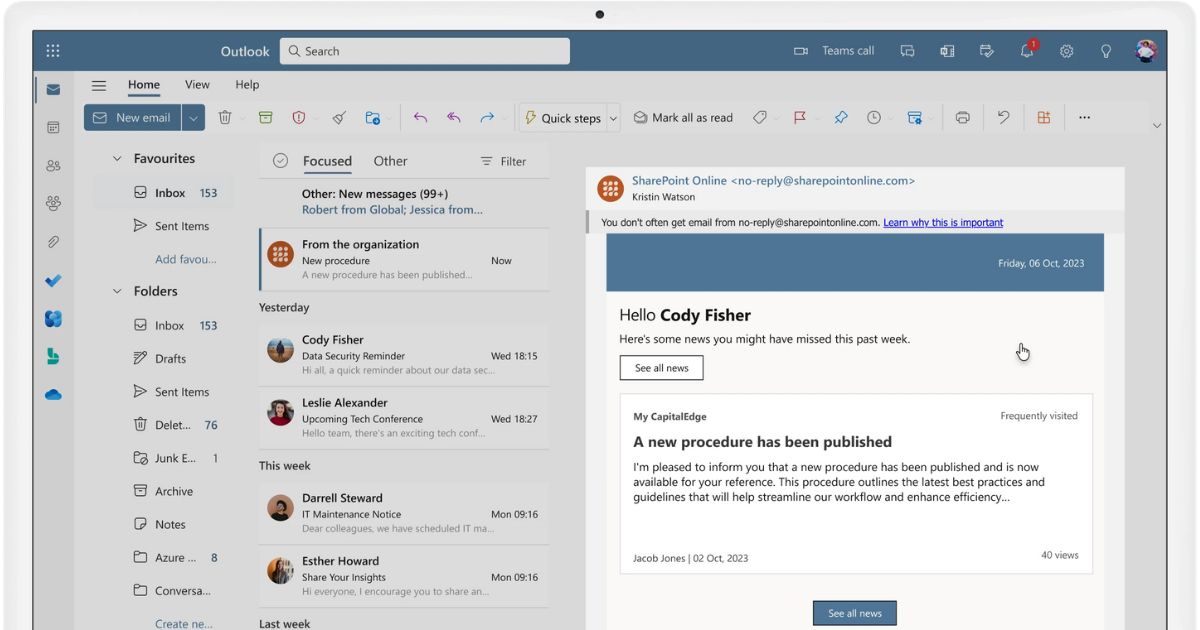Image resolution: width=1200 pixels, height=630 pixels.
Task: Pin the email using the pin icon
Action: [840, 118]
